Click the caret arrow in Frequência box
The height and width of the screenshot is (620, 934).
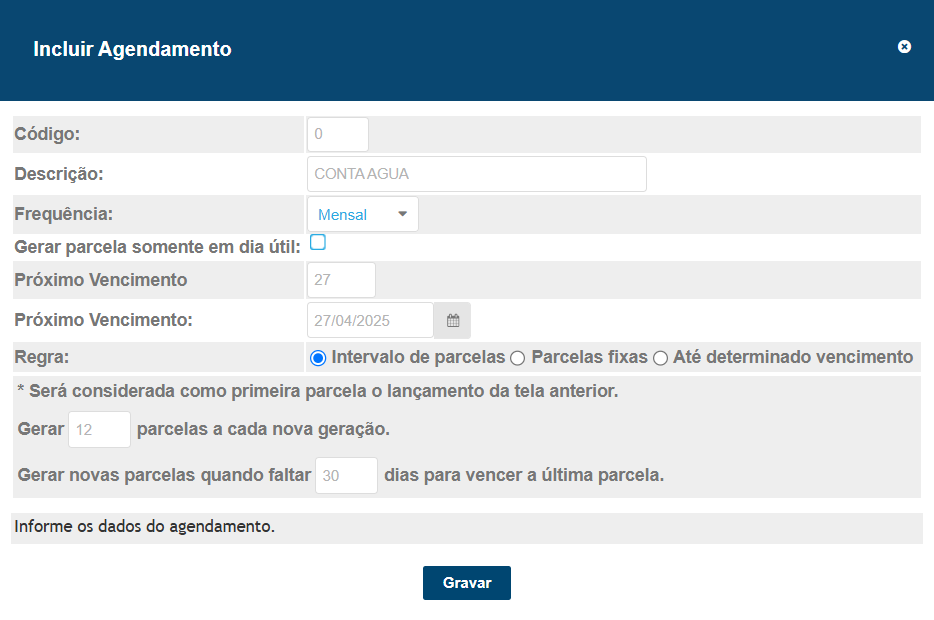click(403, 214)
